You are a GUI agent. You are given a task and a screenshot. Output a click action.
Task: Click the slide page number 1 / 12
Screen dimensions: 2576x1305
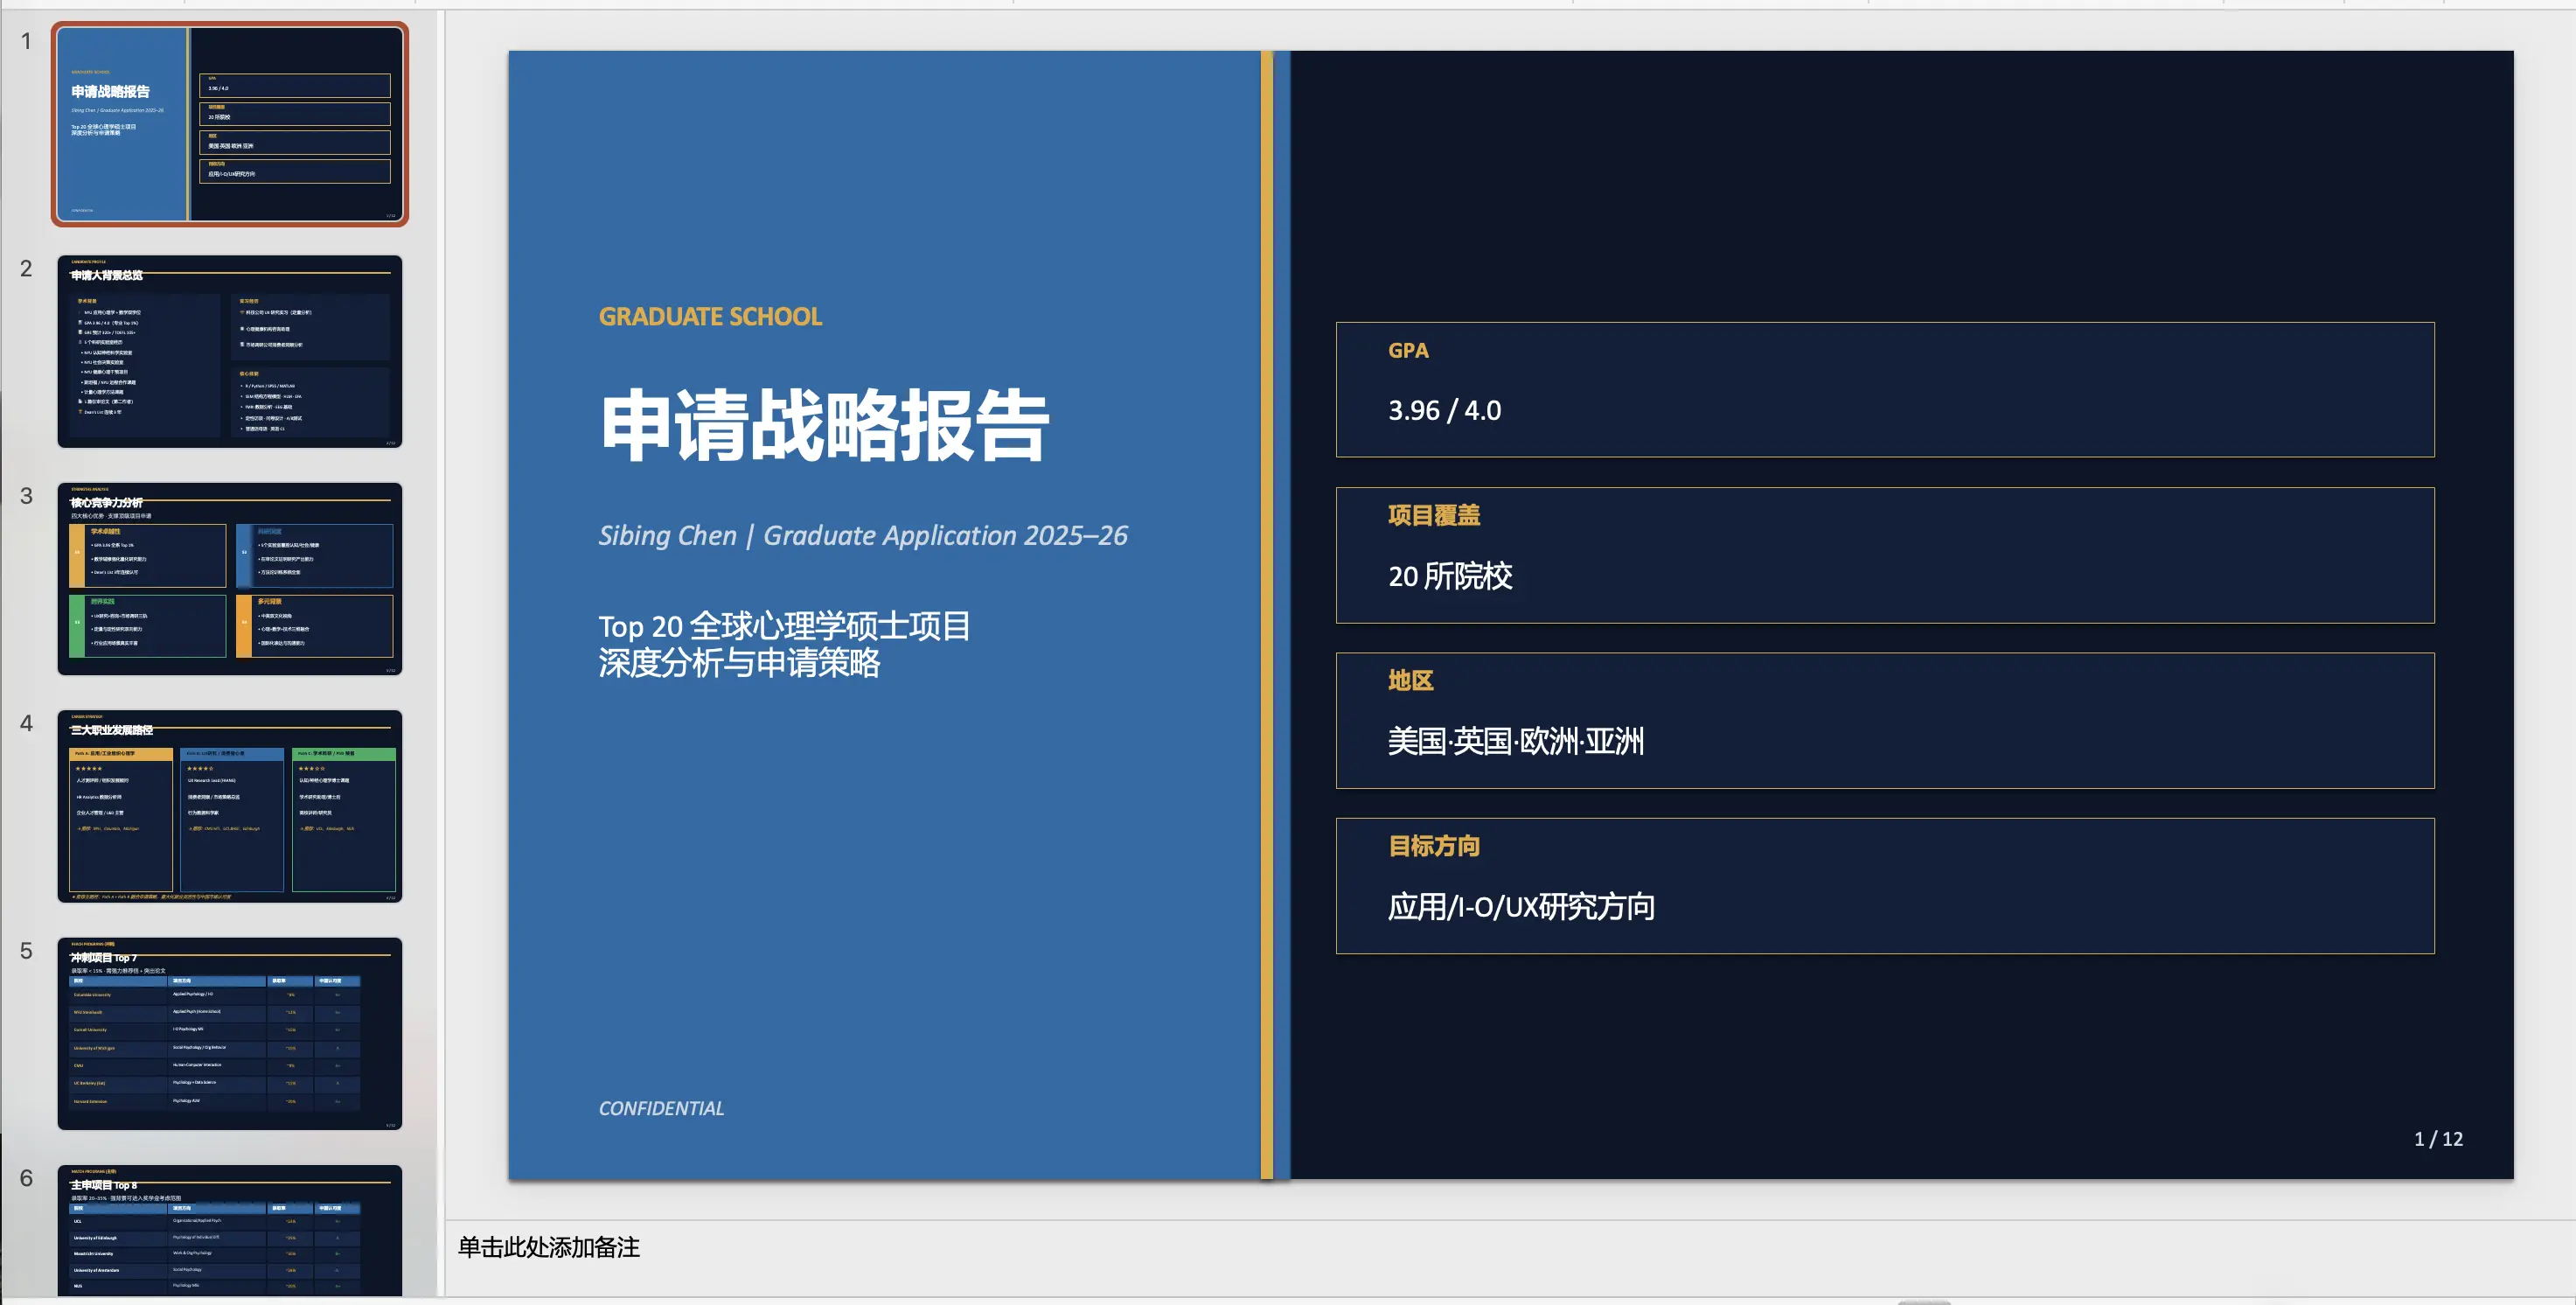click(2437, 1139)
